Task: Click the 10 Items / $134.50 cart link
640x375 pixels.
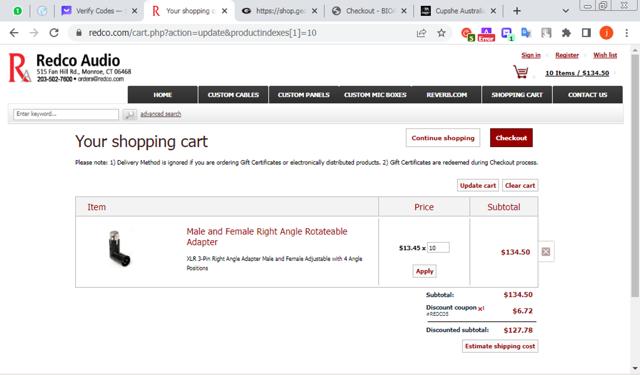Action: [x=577, y=73]
